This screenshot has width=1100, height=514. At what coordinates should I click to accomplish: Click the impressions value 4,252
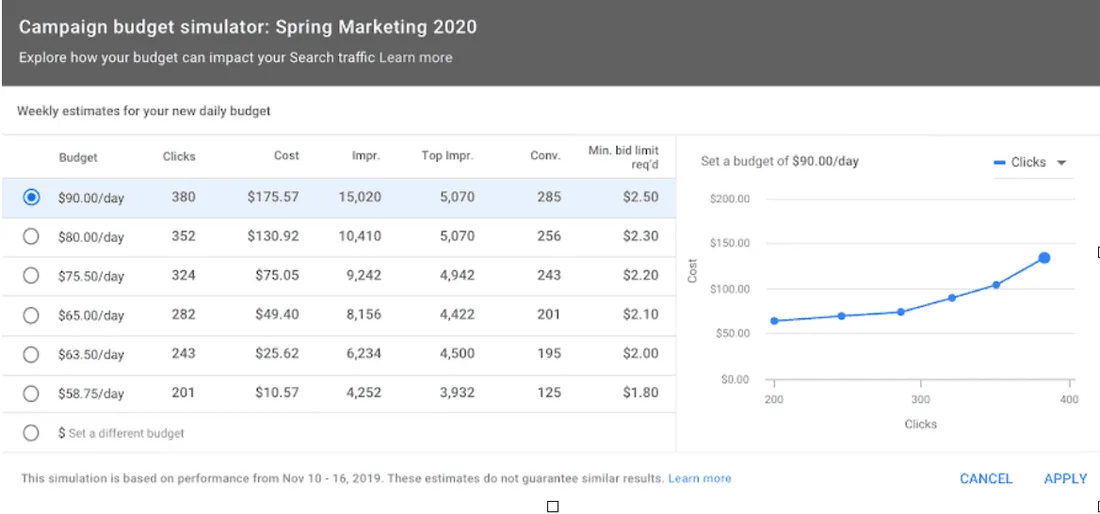[363, 393]
